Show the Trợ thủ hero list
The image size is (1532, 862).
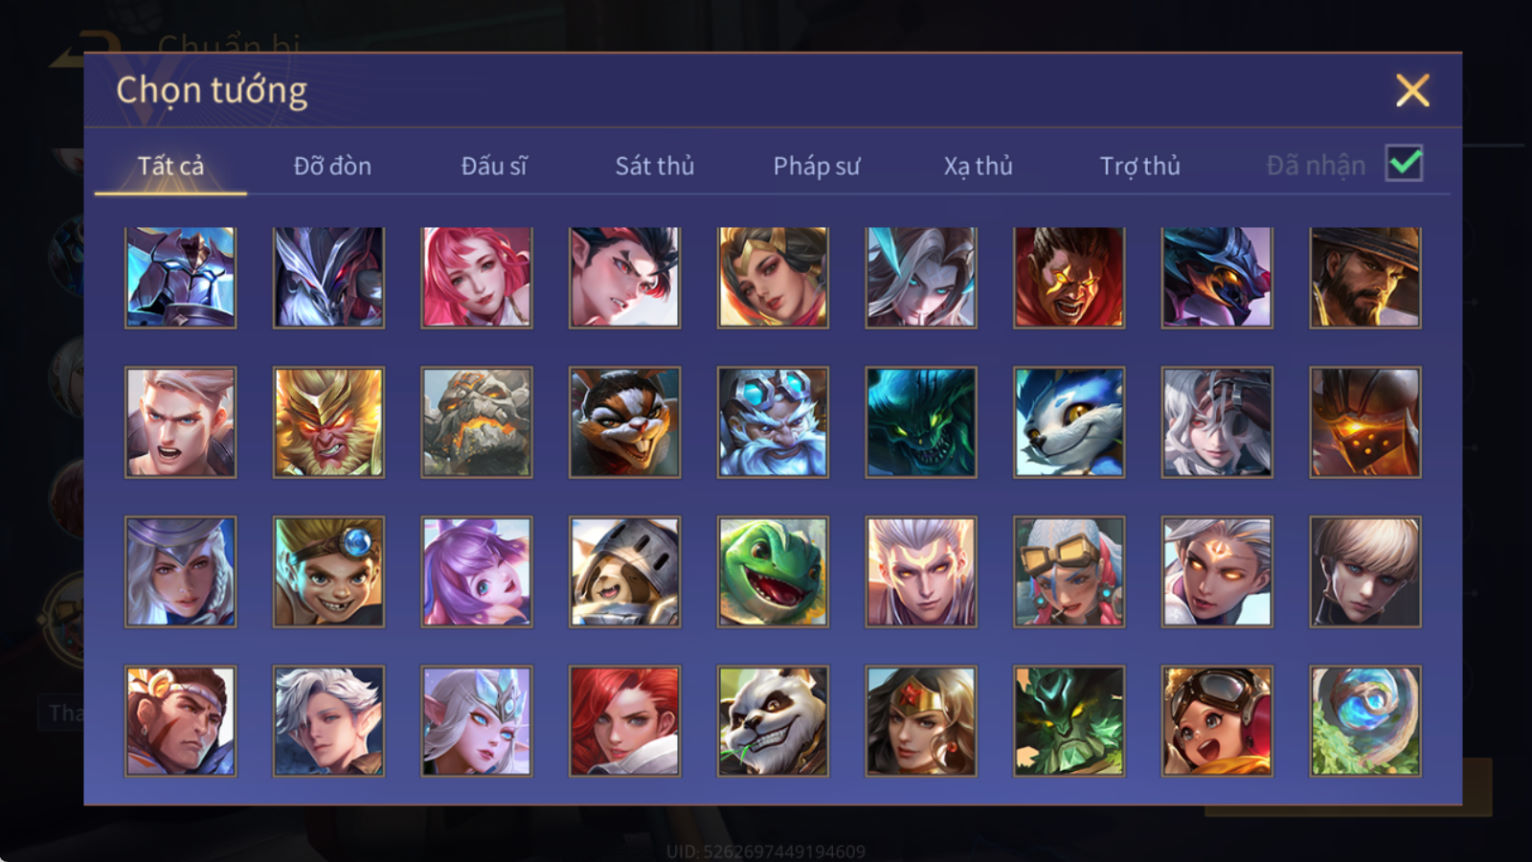[x=1140, y=166]
